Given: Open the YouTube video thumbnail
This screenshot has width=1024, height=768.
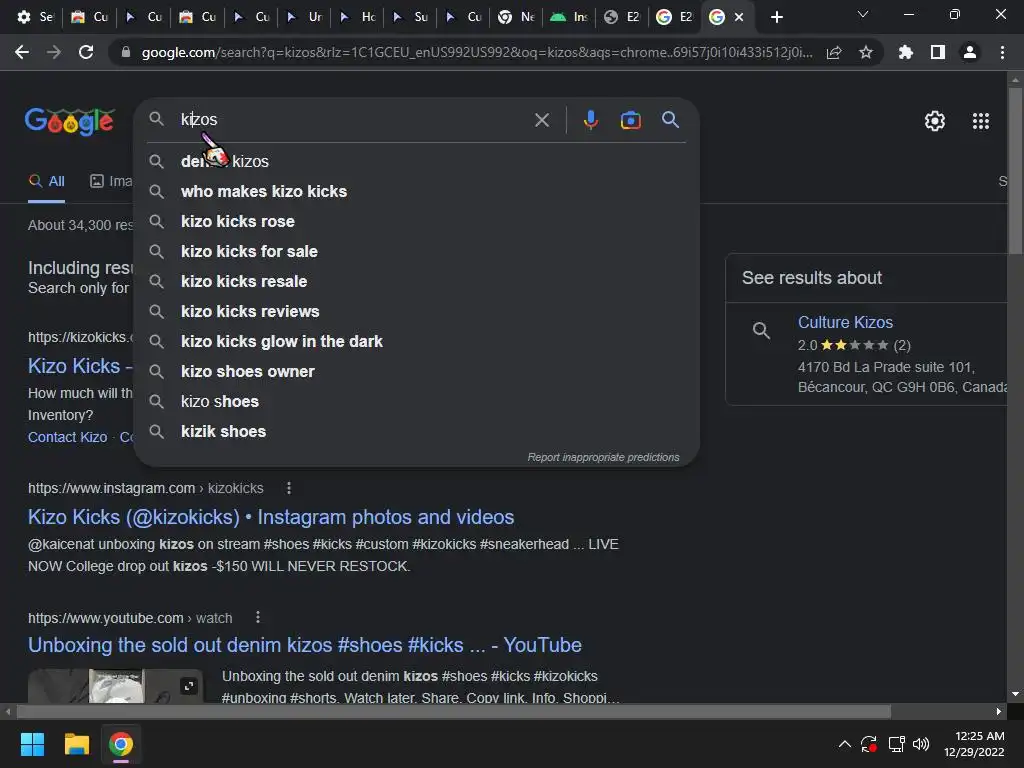Looking at the screenshot, I should [115, 686].
